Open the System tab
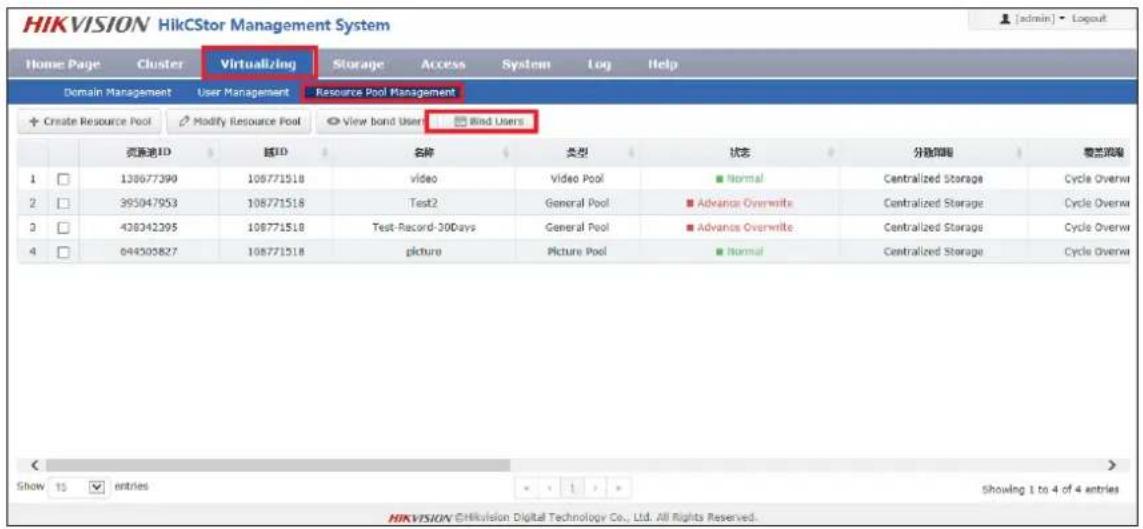 (526, 65)
